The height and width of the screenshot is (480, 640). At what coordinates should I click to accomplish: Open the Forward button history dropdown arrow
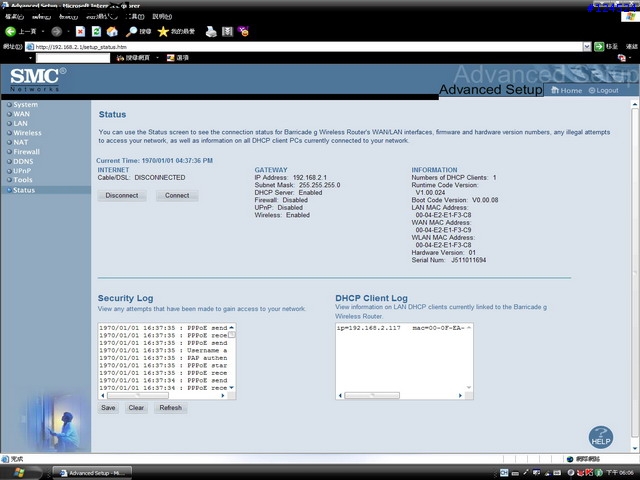tap(68, 31)
